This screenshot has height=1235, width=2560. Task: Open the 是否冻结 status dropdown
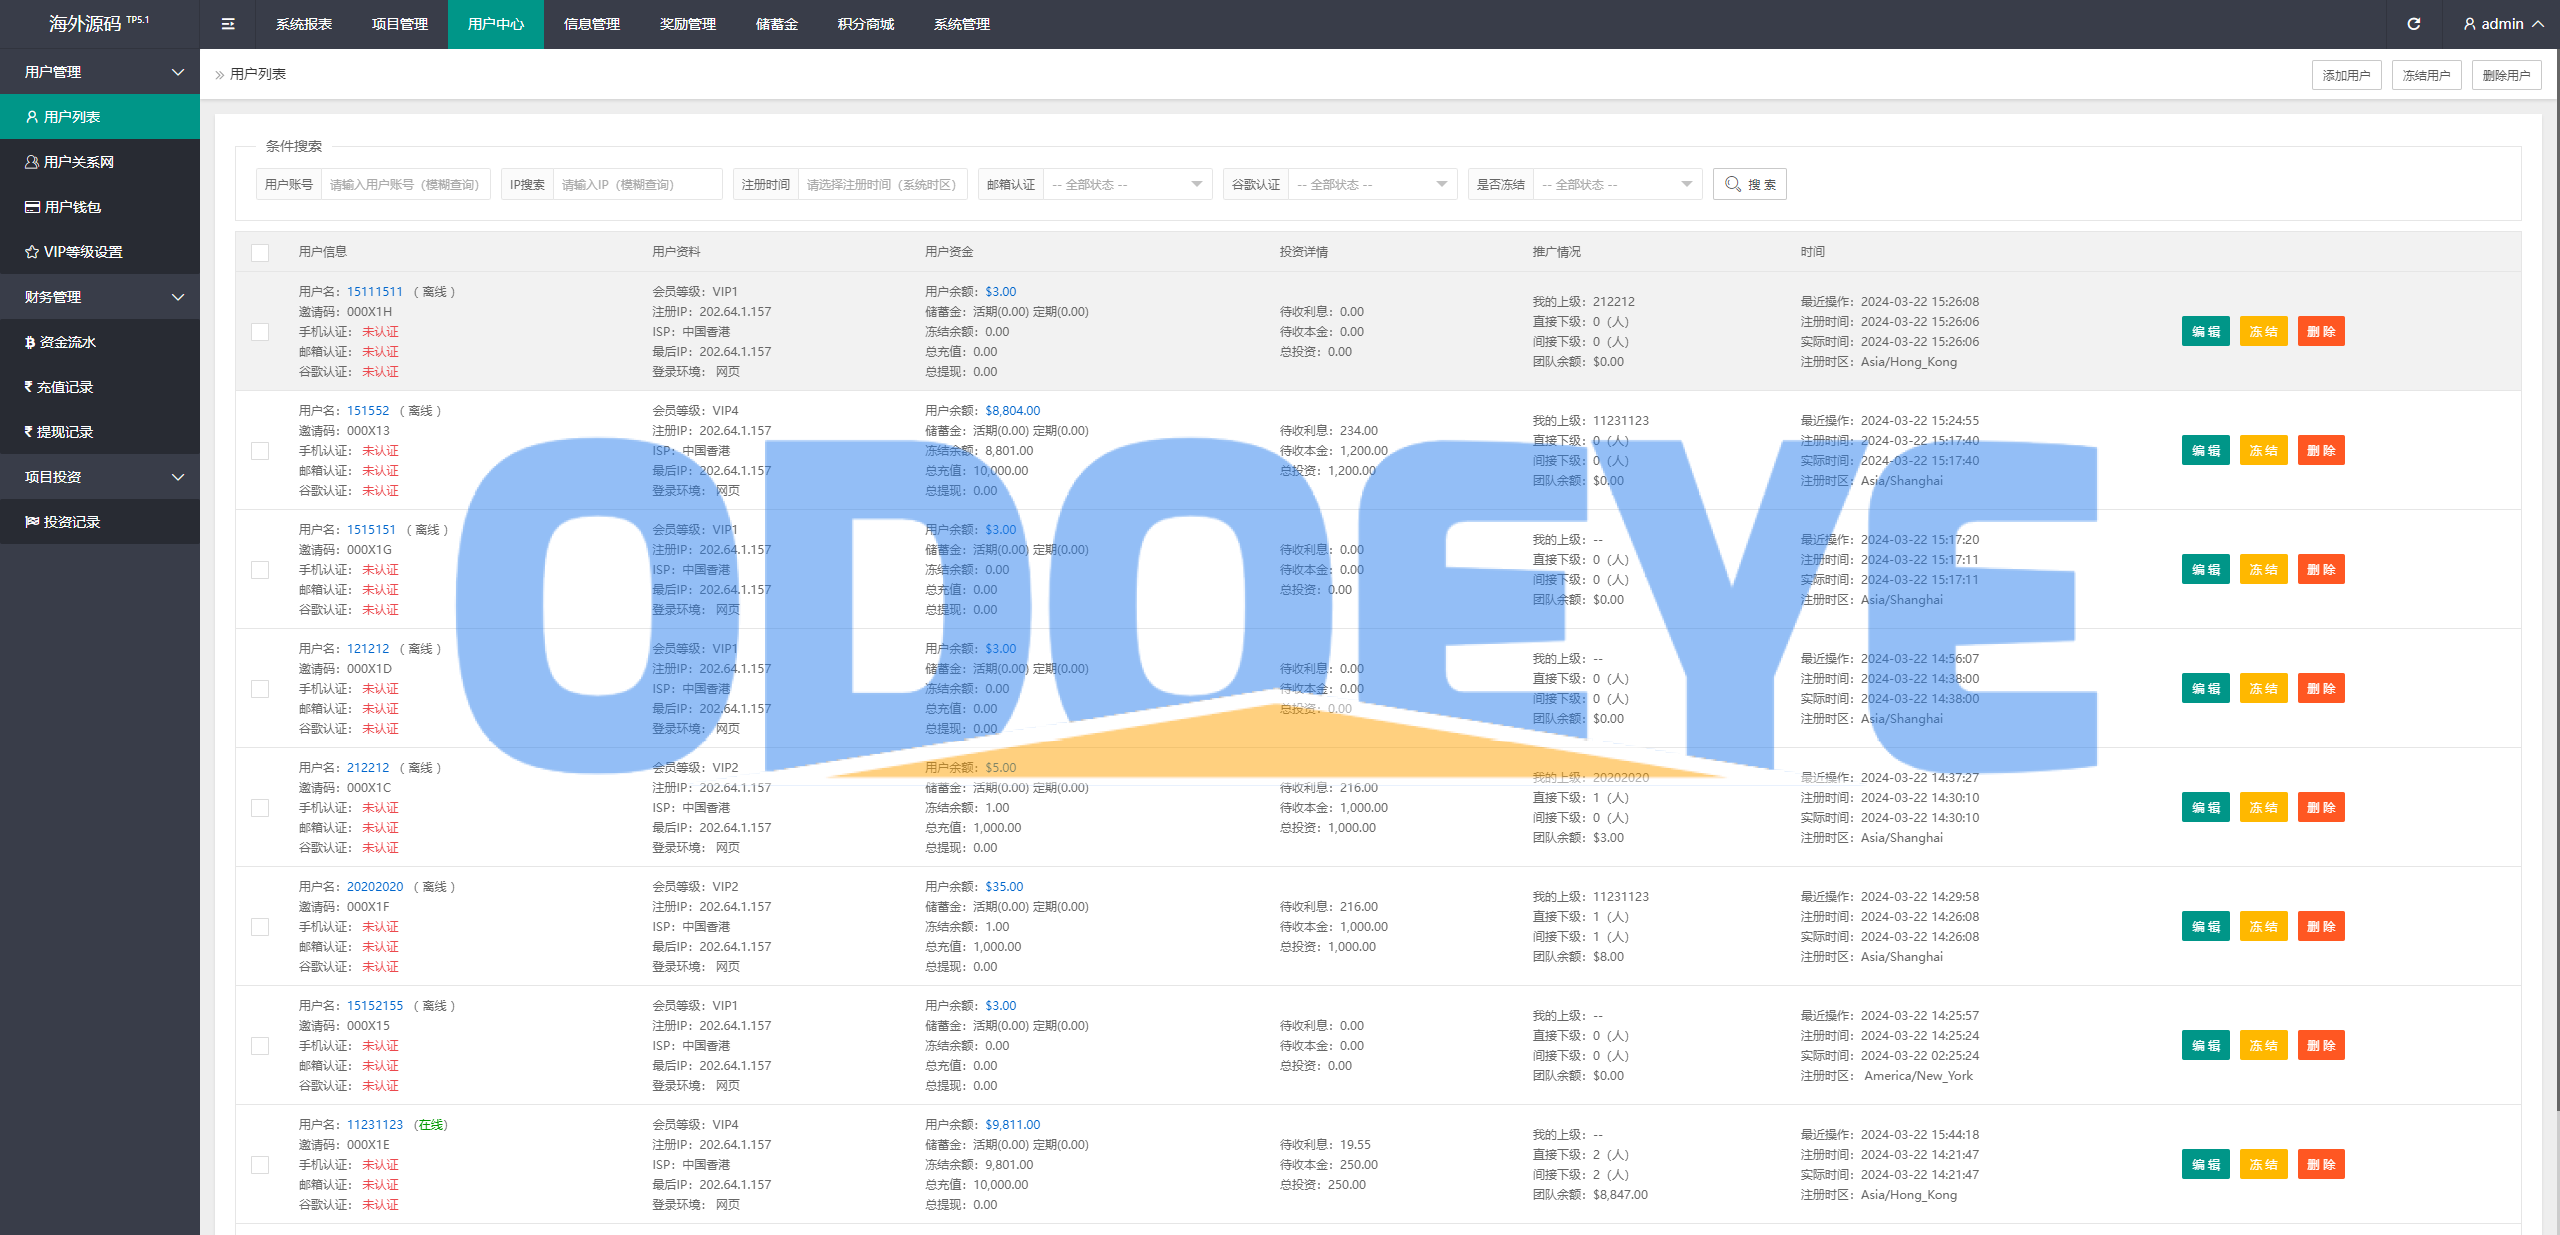(x=1617, y=184)
